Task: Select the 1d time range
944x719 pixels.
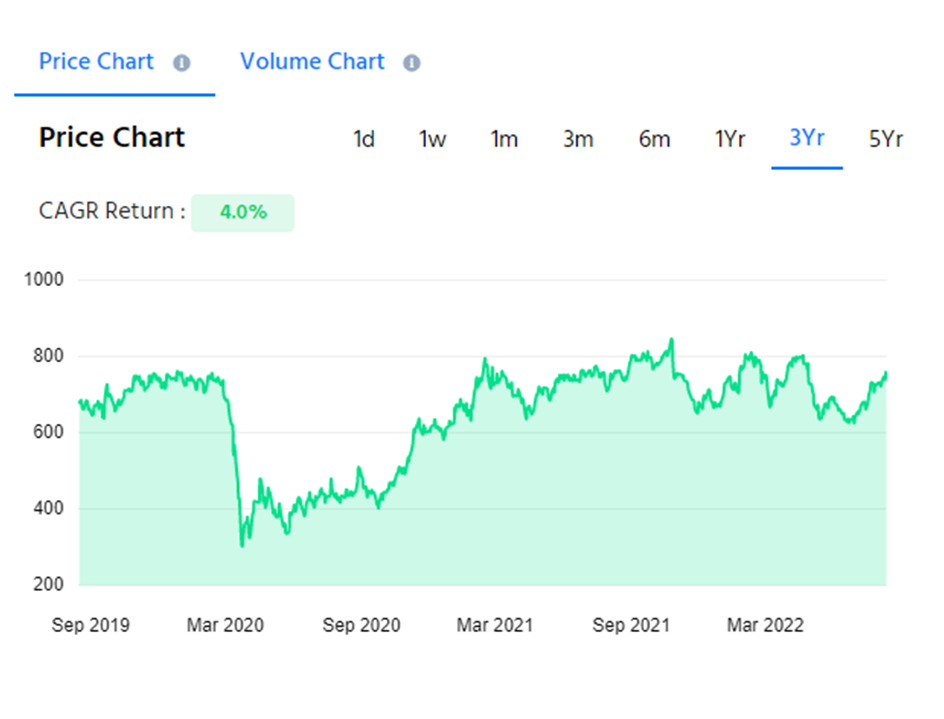Action: coord(364,139)
